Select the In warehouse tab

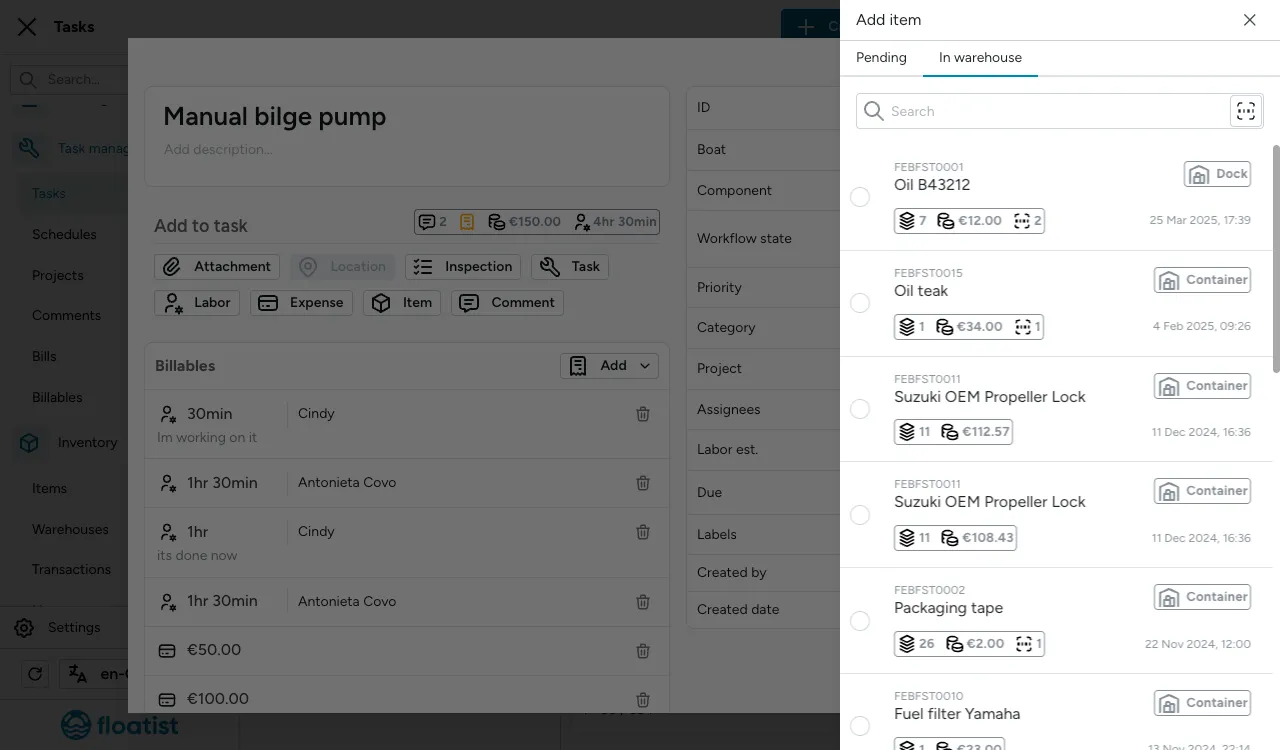point(980,58)
